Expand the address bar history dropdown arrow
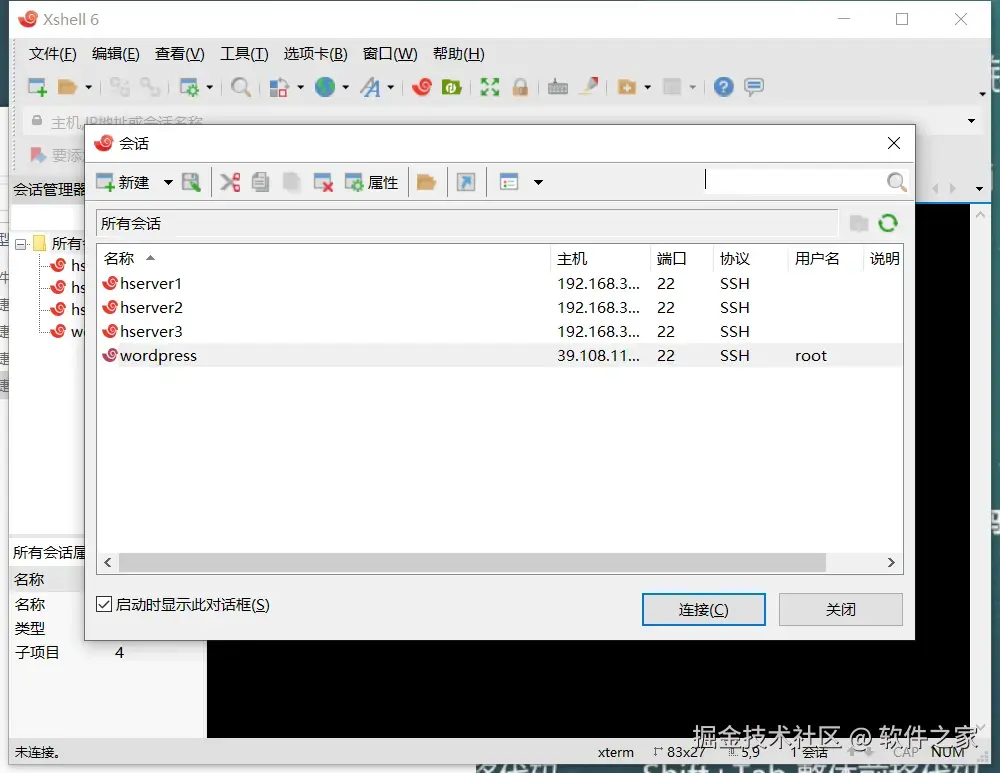 971,121
